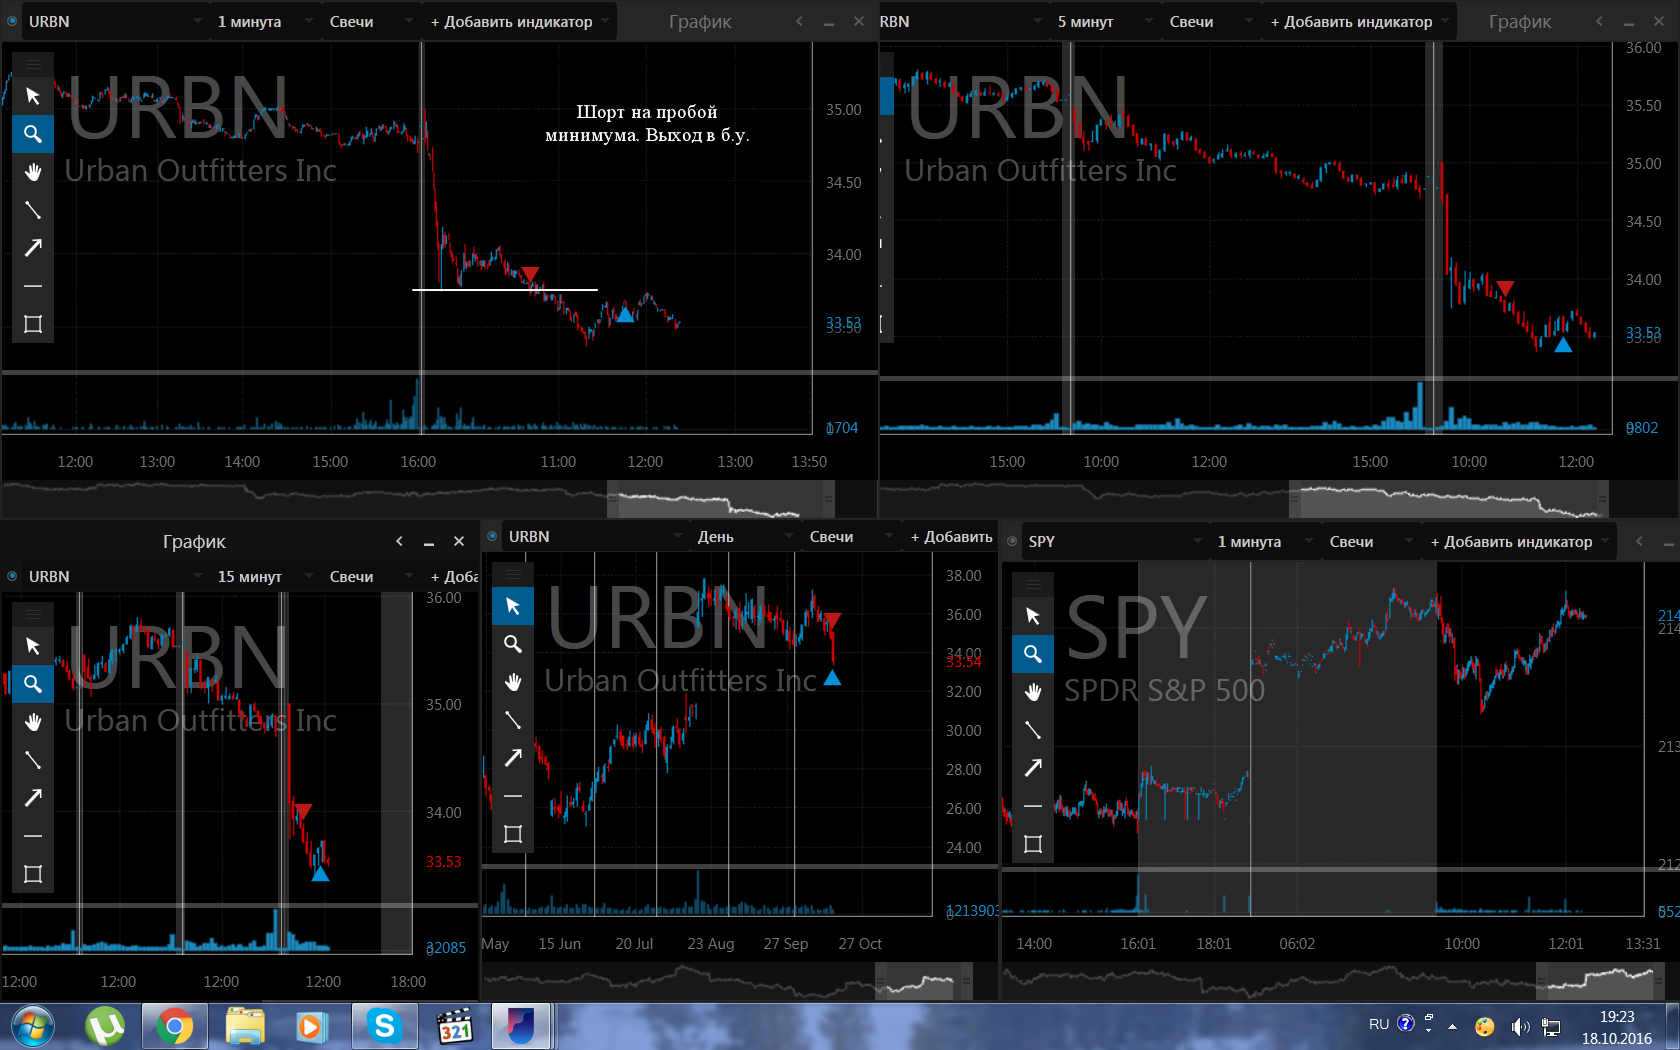Viewport: 1680px width, 1050px height.
Task: Toggle the link dot beside SPY ticker
Action: (1012, 541)
